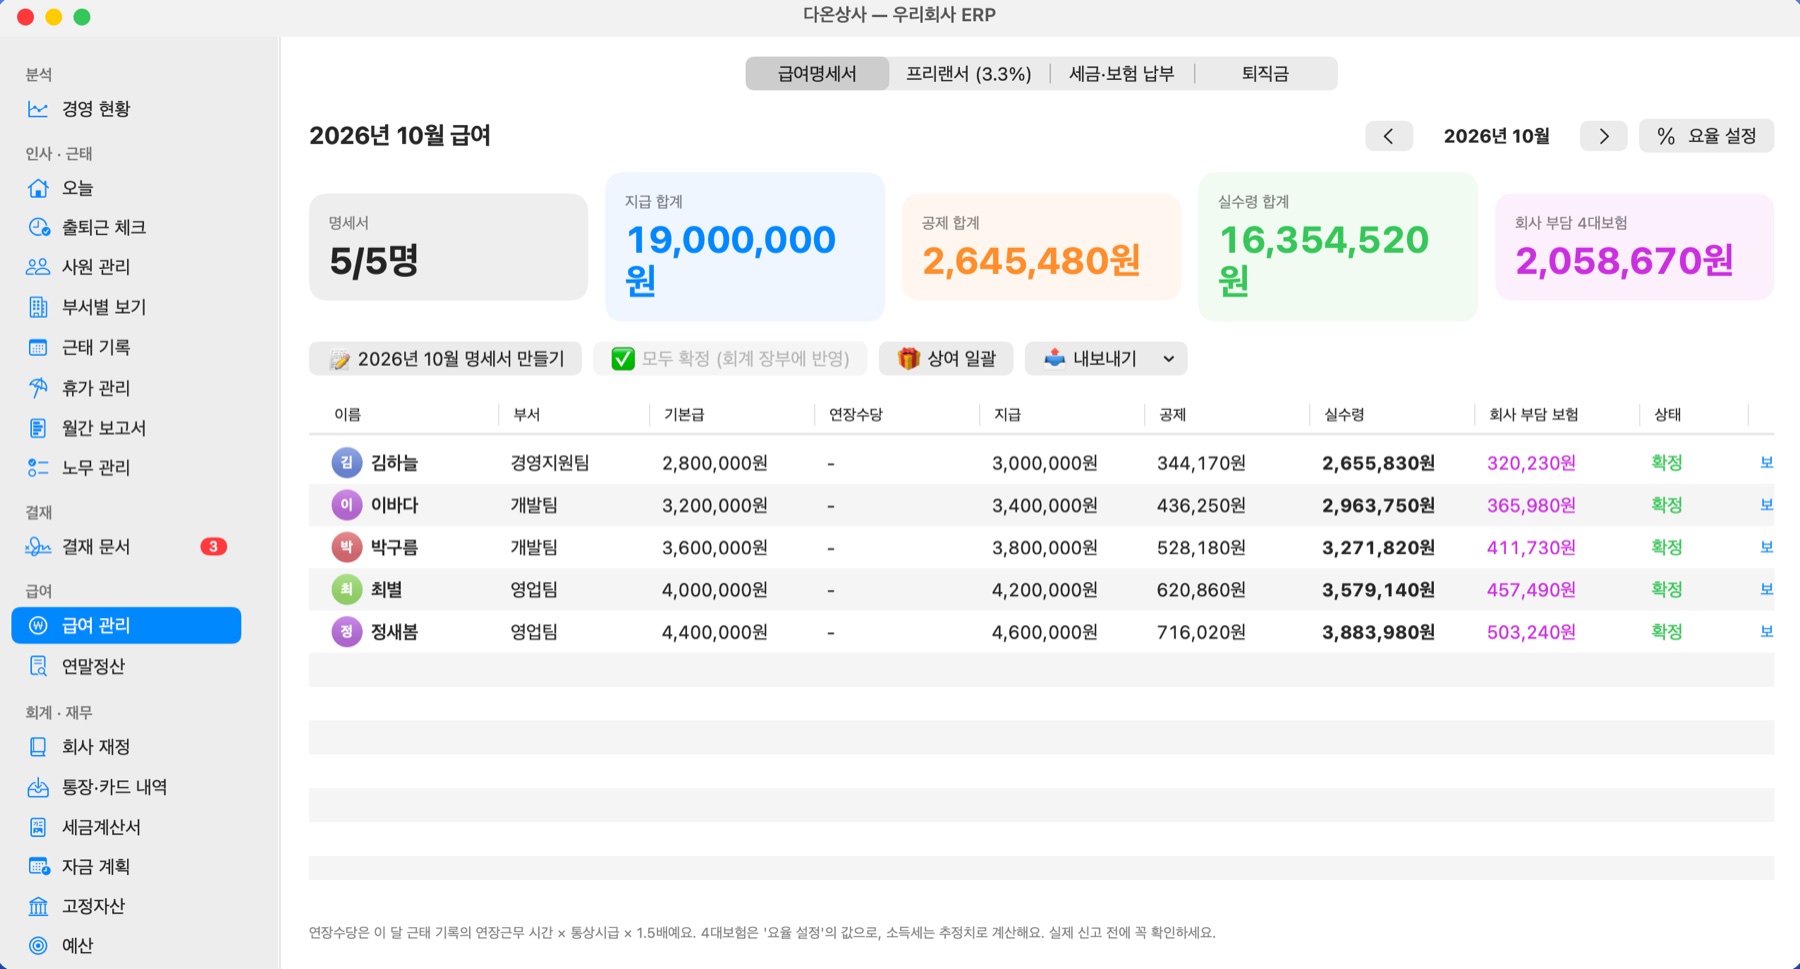Click the 오늘 home icon
This screenshot has width=1800, height=969.
[x=38, y=188]
